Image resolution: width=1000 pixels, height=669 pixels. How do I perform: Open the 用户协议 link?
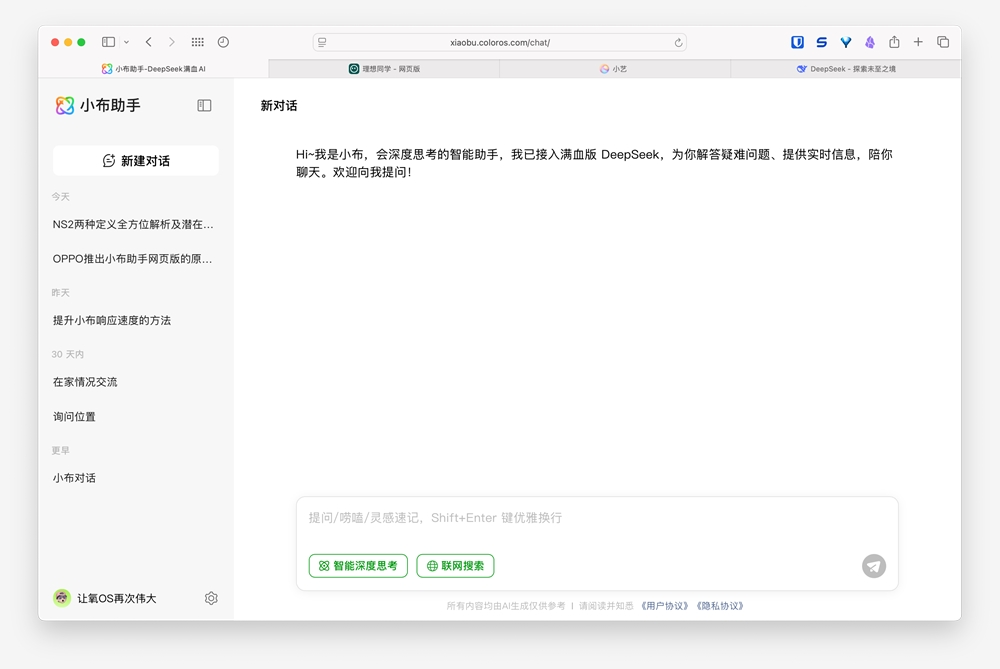(663, 605)
